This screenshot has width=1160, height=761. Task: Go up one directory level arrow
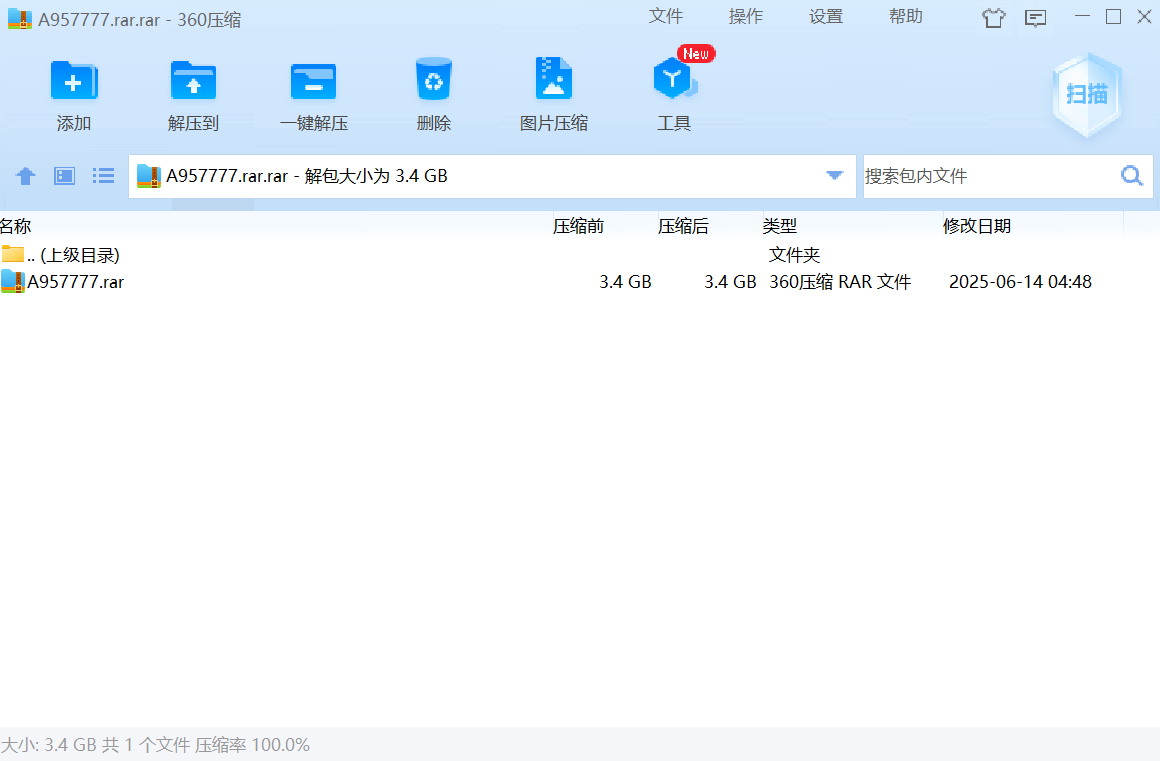[x=26, y=176]
